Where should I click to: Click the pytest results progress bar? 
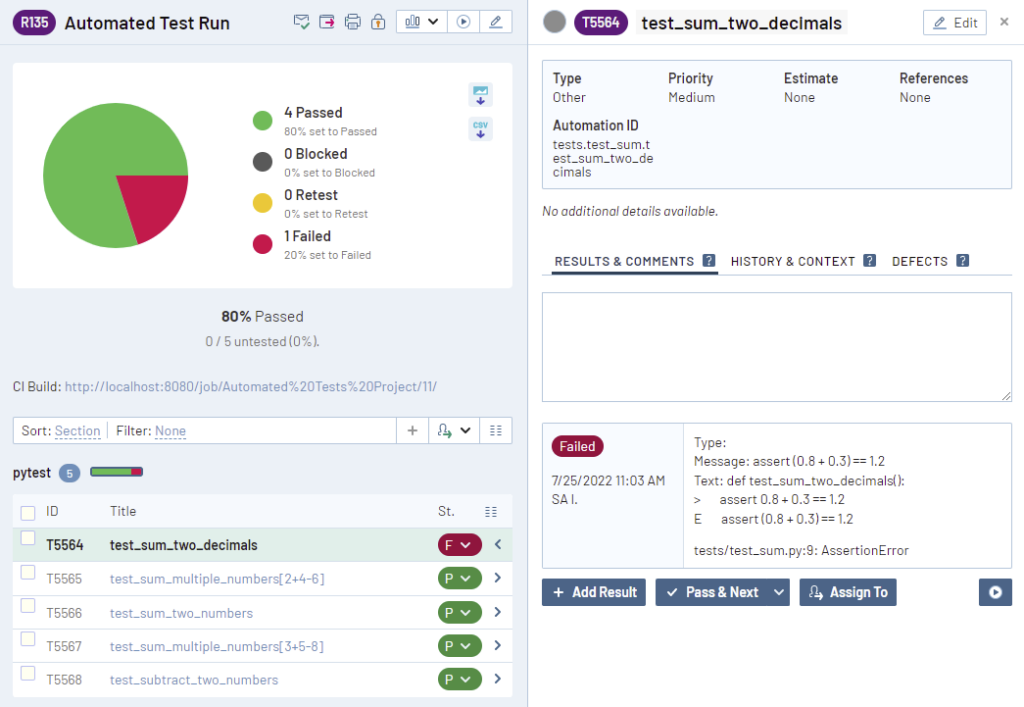coord(116,472)
